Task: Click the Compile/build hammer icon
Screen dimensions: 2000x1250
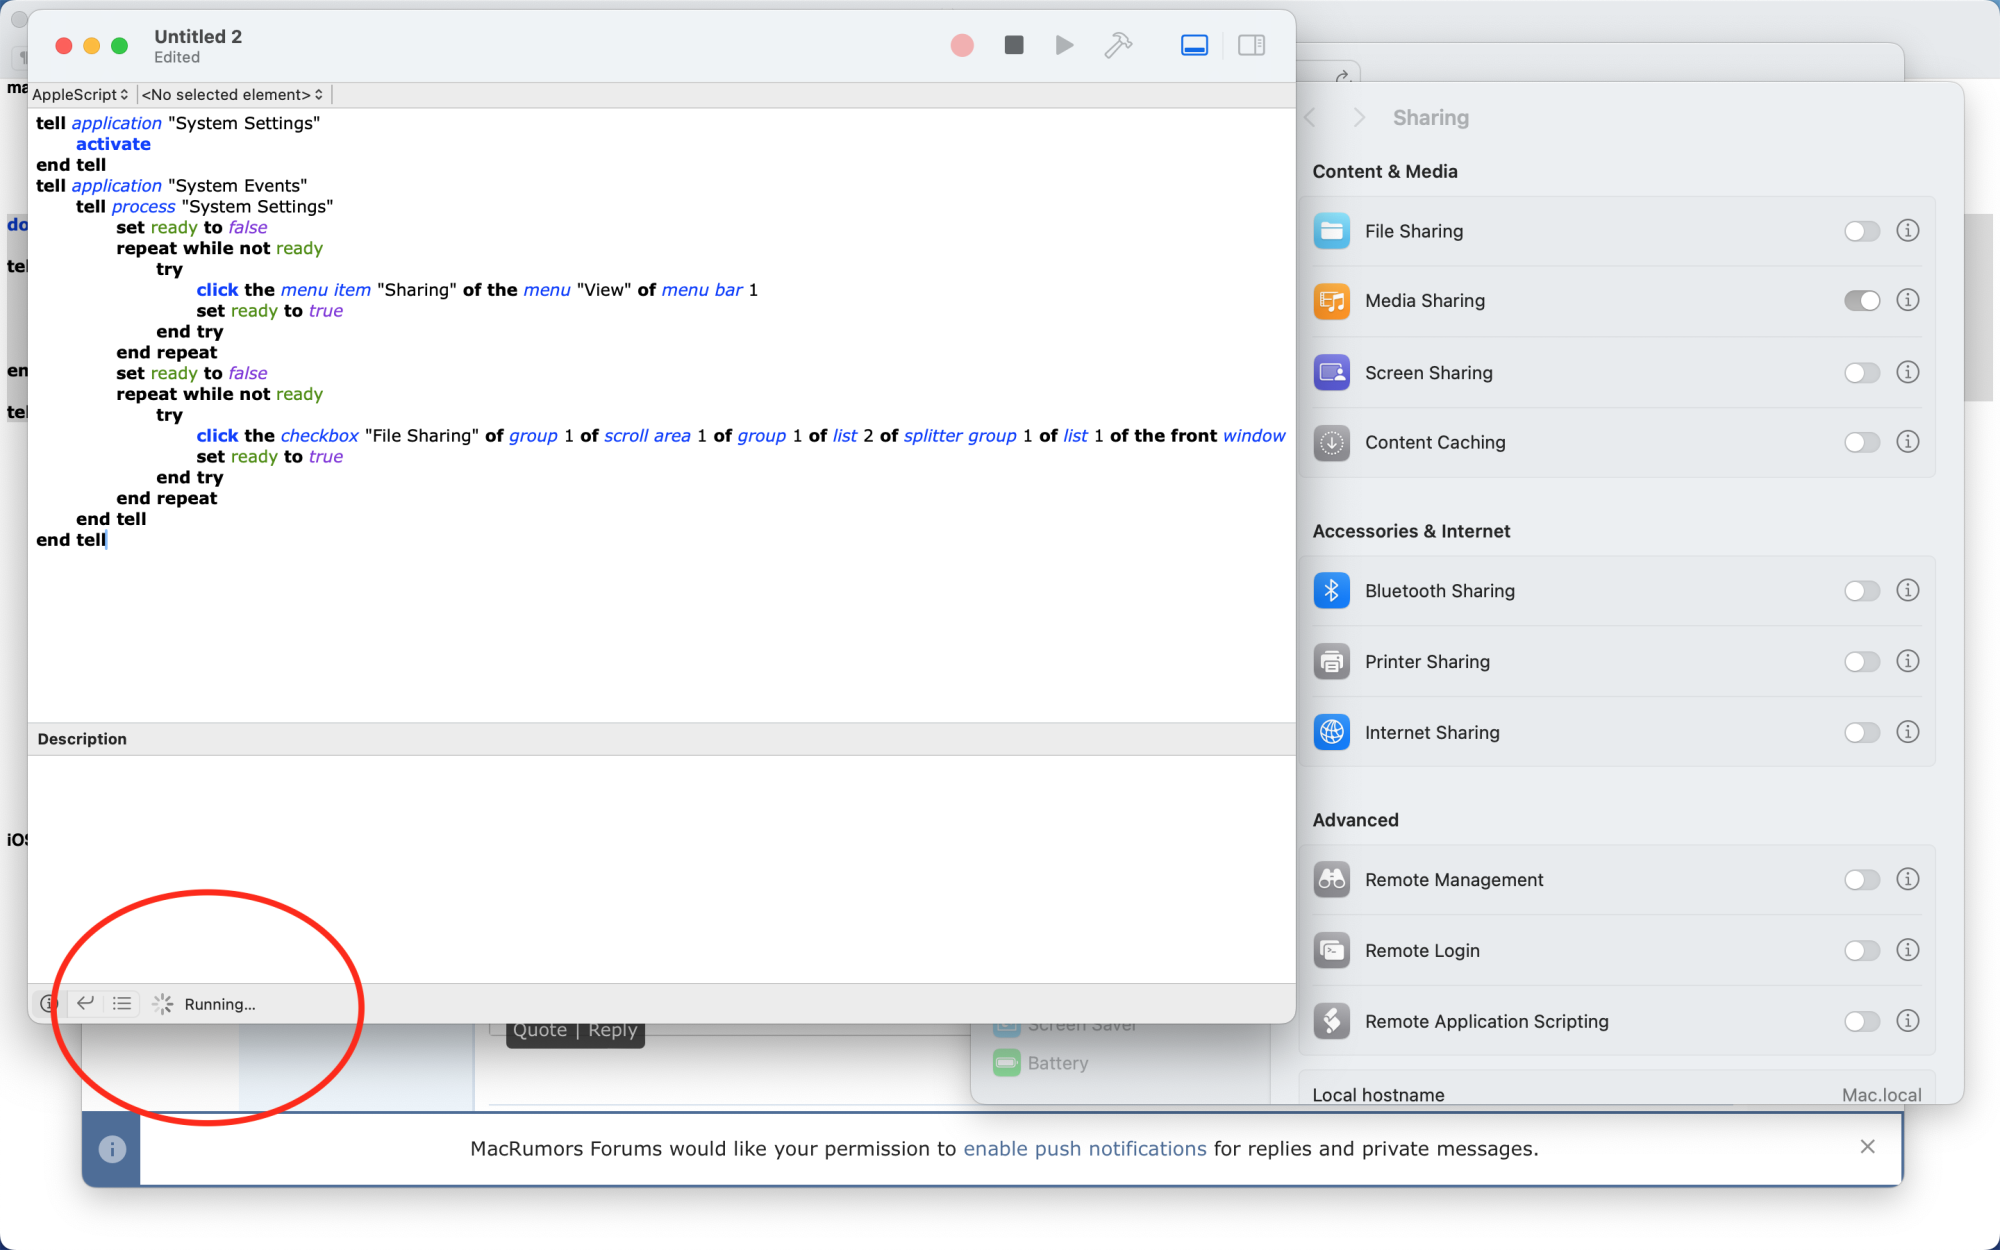Action: pyautogui.click(x=1117, y=45)
